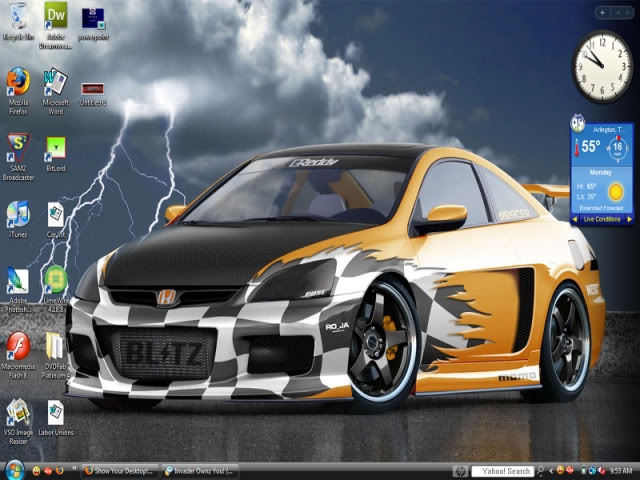Focus the Yahoo! Search taskbar field
This screenshot has height=480, width=640.
(x=503, y=471)
